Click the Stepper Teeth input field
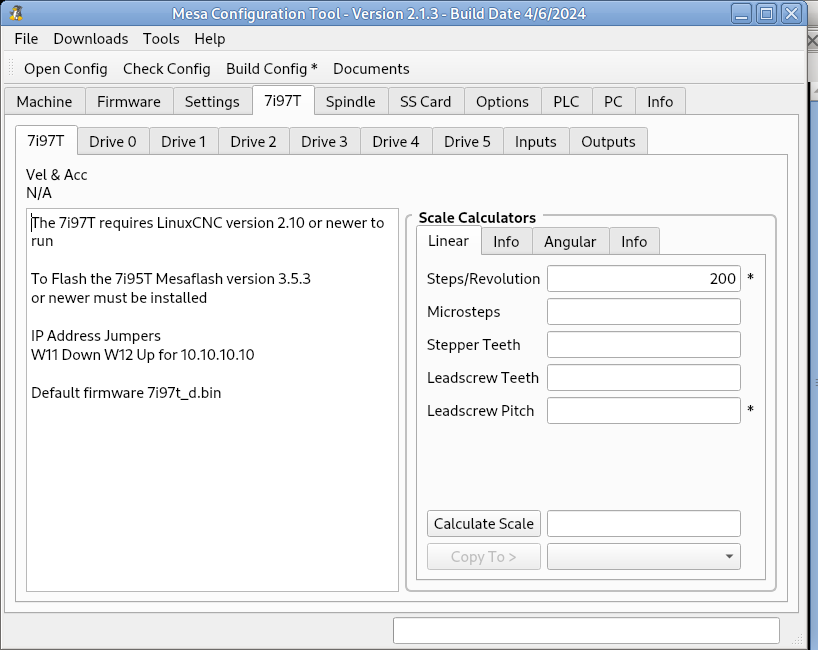Image resolution: width=818 pixels, height=650 pixels. click(644, 344)
